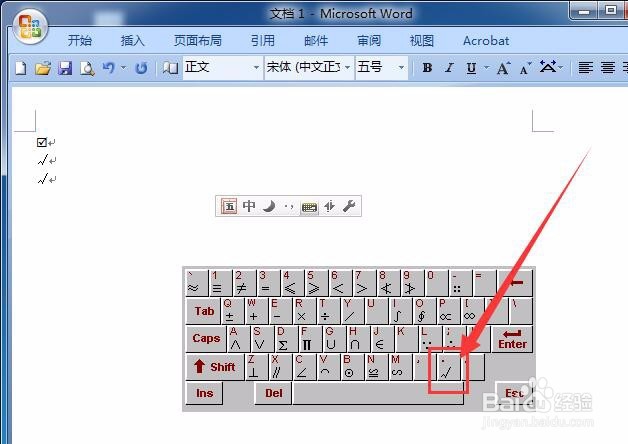Click the F key with Π symbol
Viewport: 628px width, 444px height.
pos(310,339)
